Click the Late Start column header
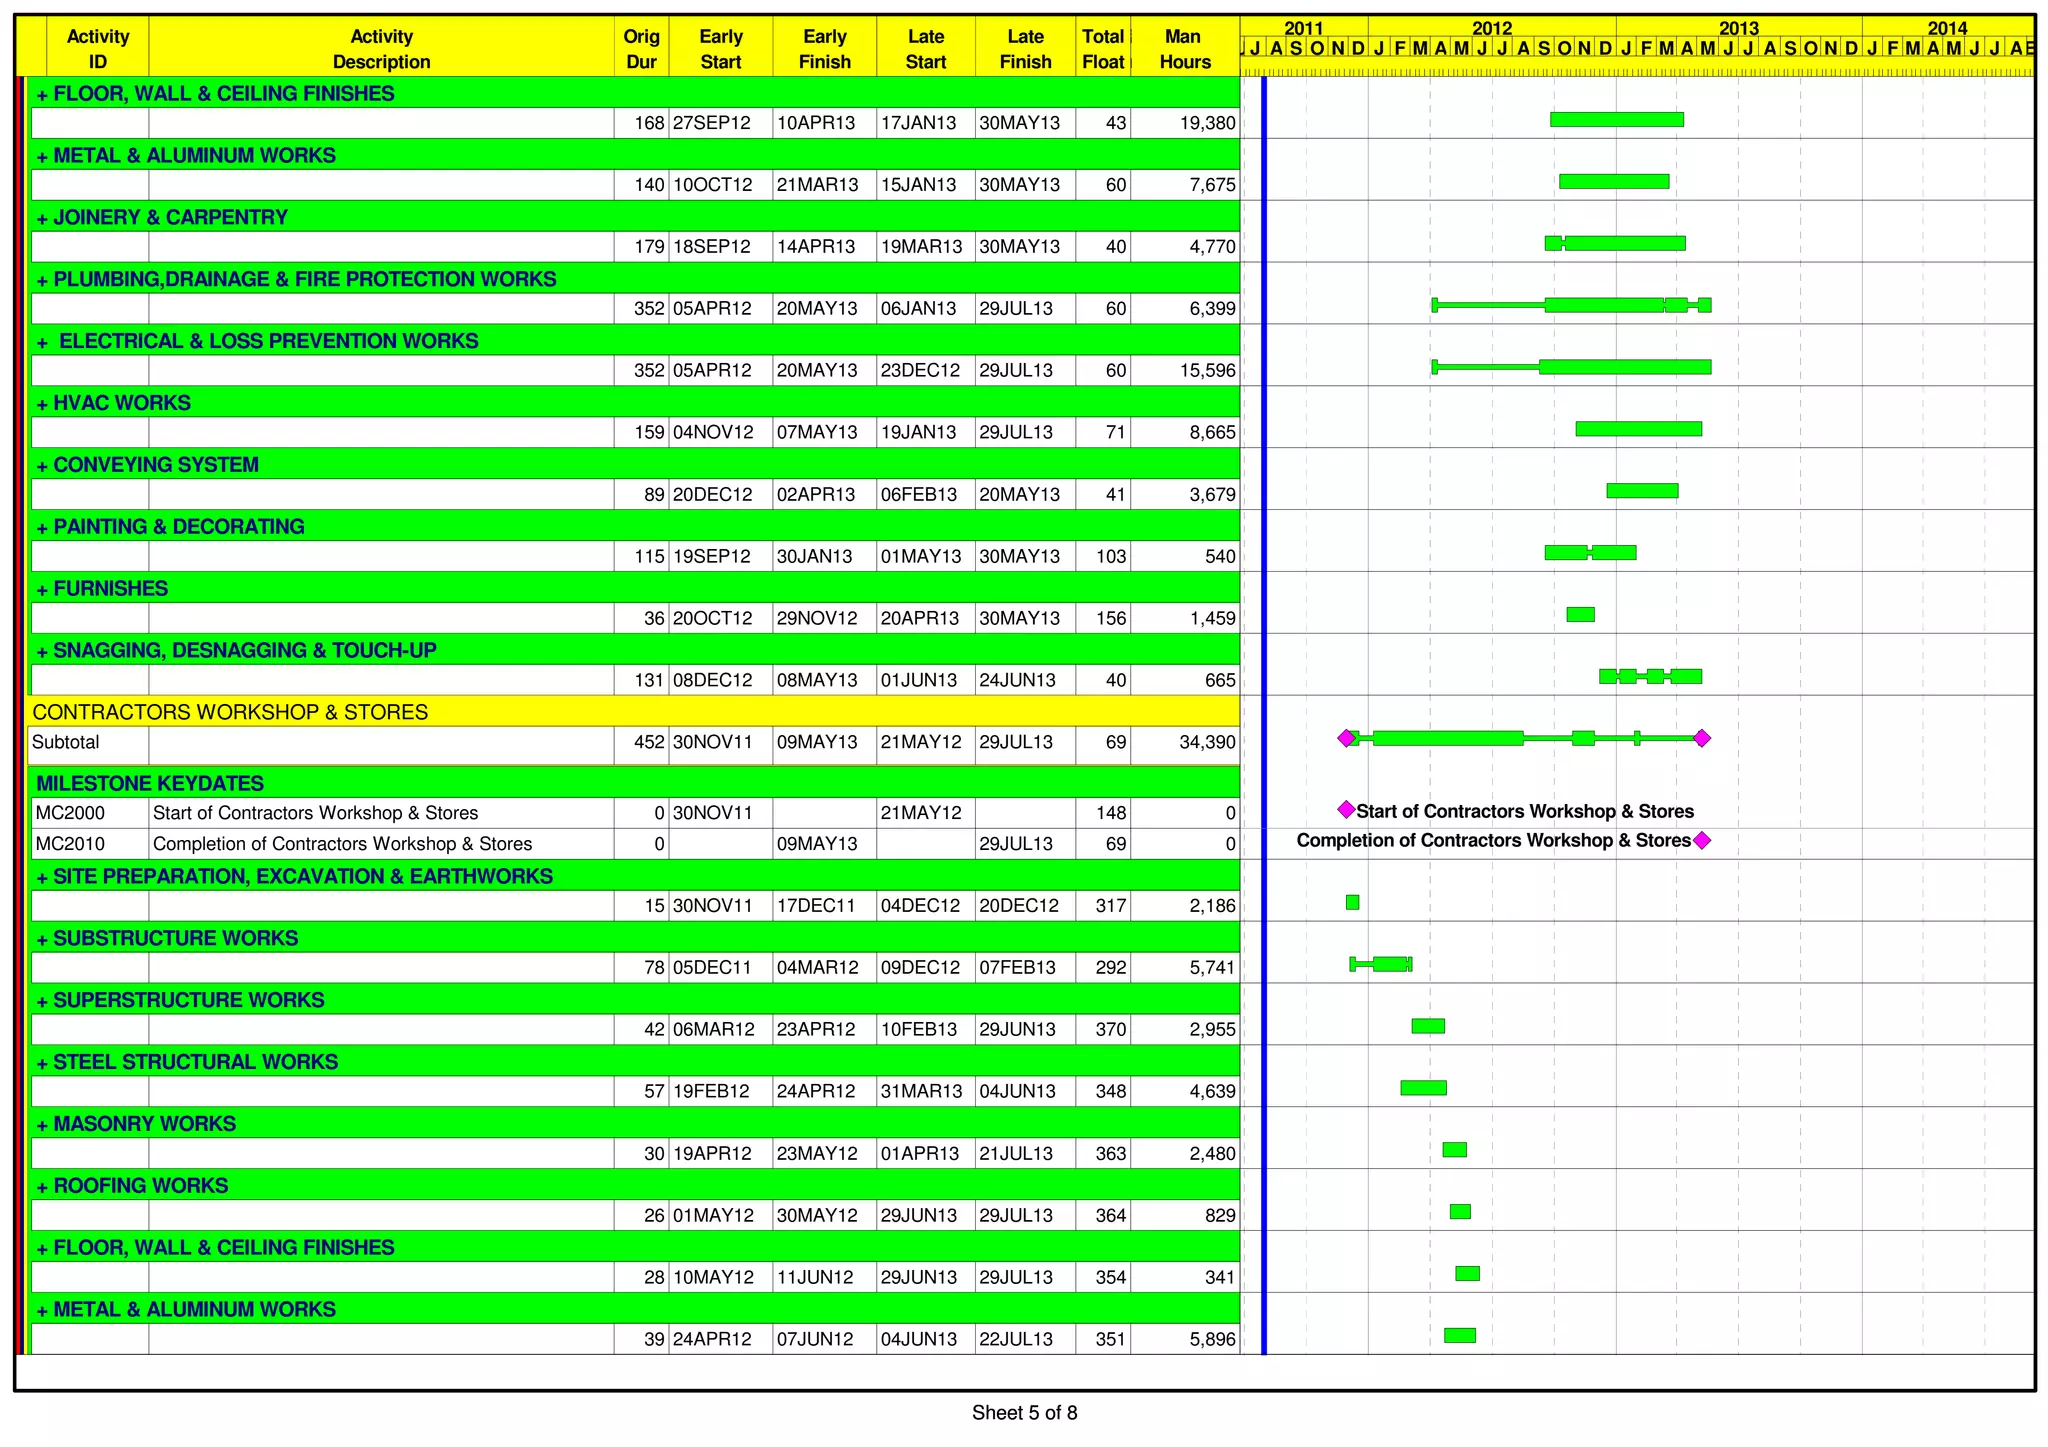Viewport: 2048px width, 1447px height. click(926, 48)
